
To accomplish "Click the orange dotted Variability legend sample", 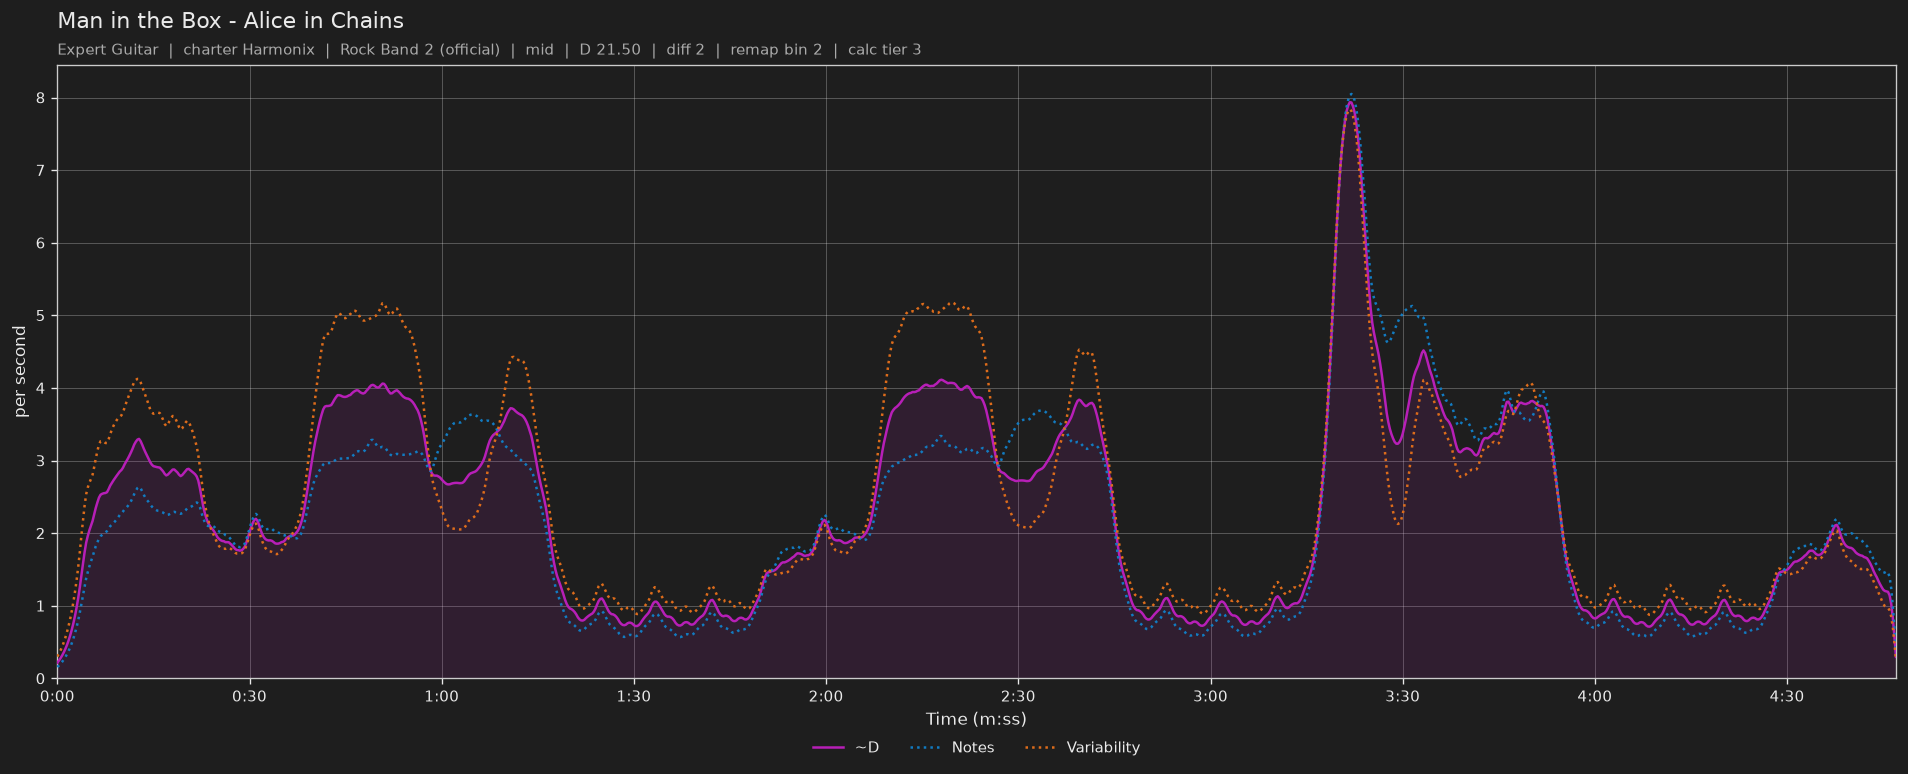I will [1041, 747].
